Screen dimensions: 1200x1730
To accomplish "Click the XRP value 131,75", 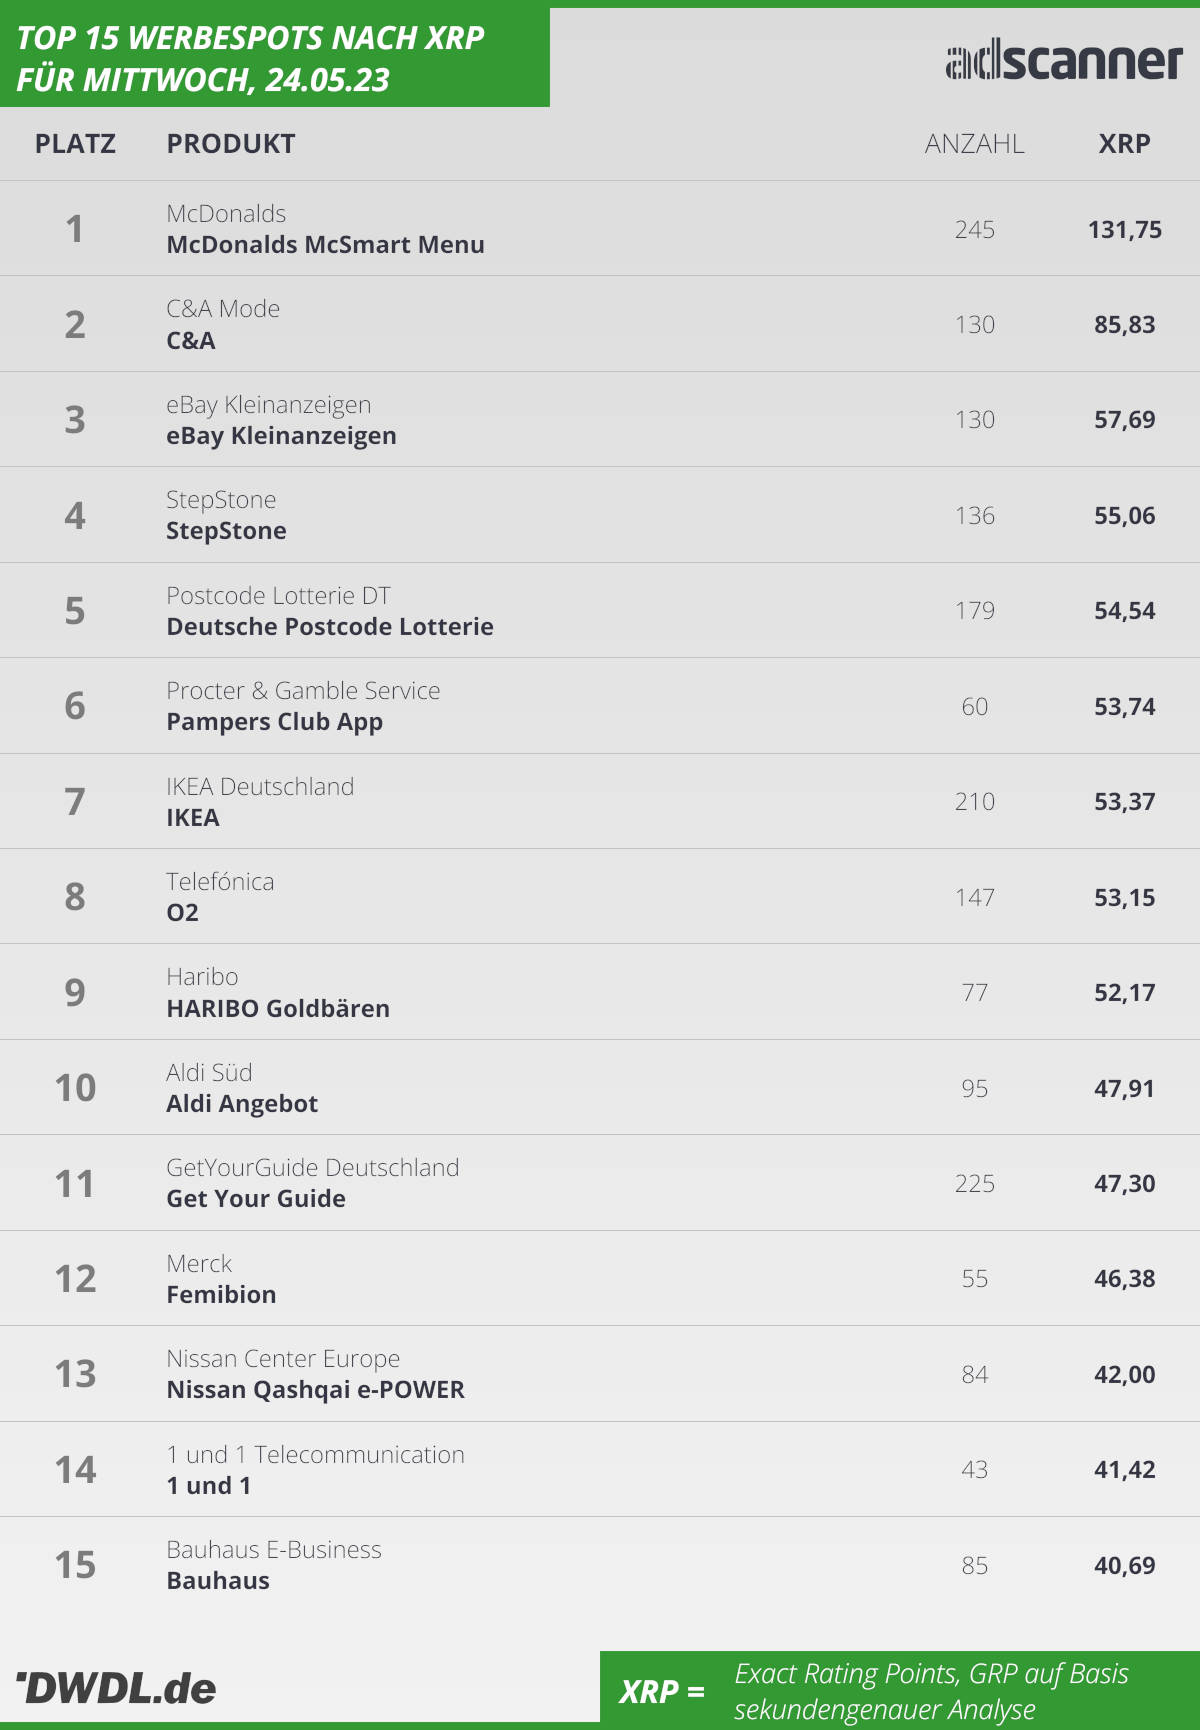I will tap(1124, 230).
